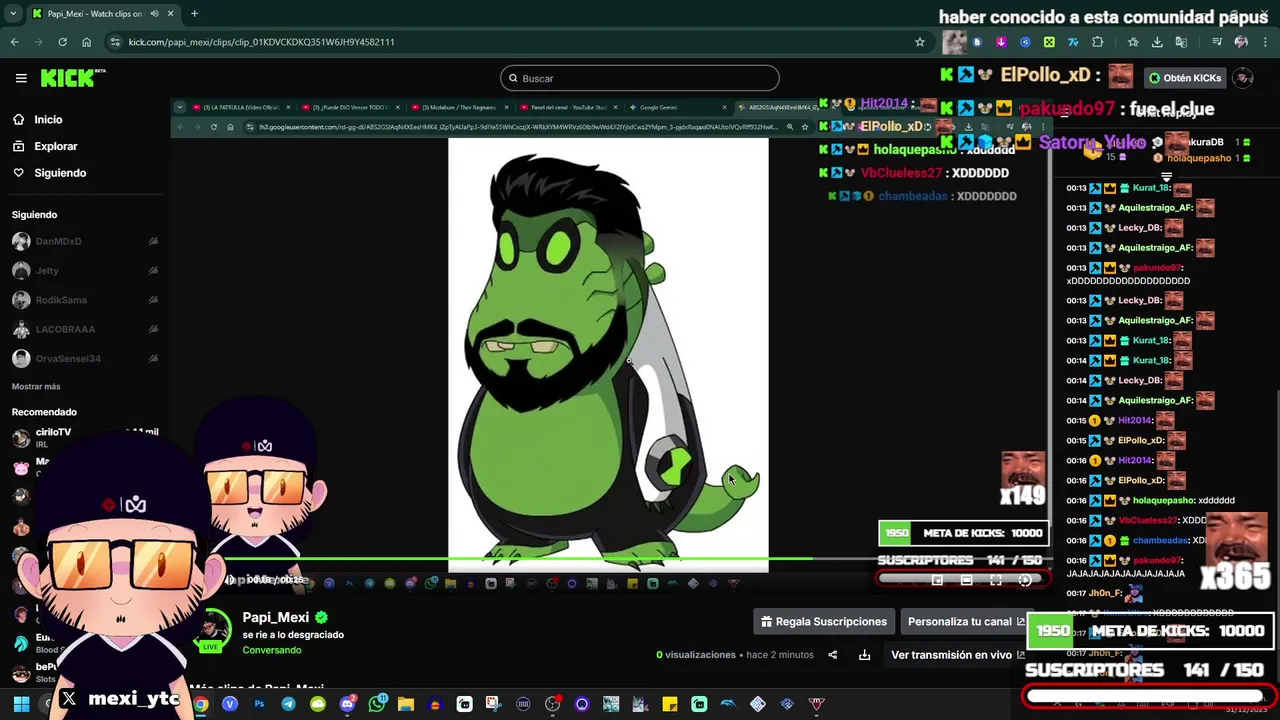Click the Conversando category link
Image resolution: width=1280 pixels, height=720 pixels.
coord(272,650)
